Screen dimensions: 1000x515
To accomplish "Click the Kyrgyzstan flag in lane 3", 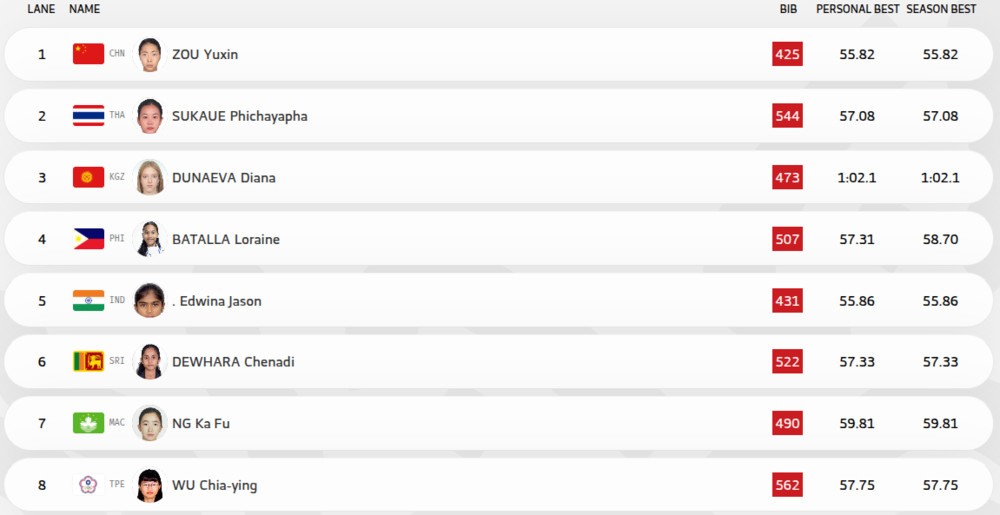I will coord(88,178).
